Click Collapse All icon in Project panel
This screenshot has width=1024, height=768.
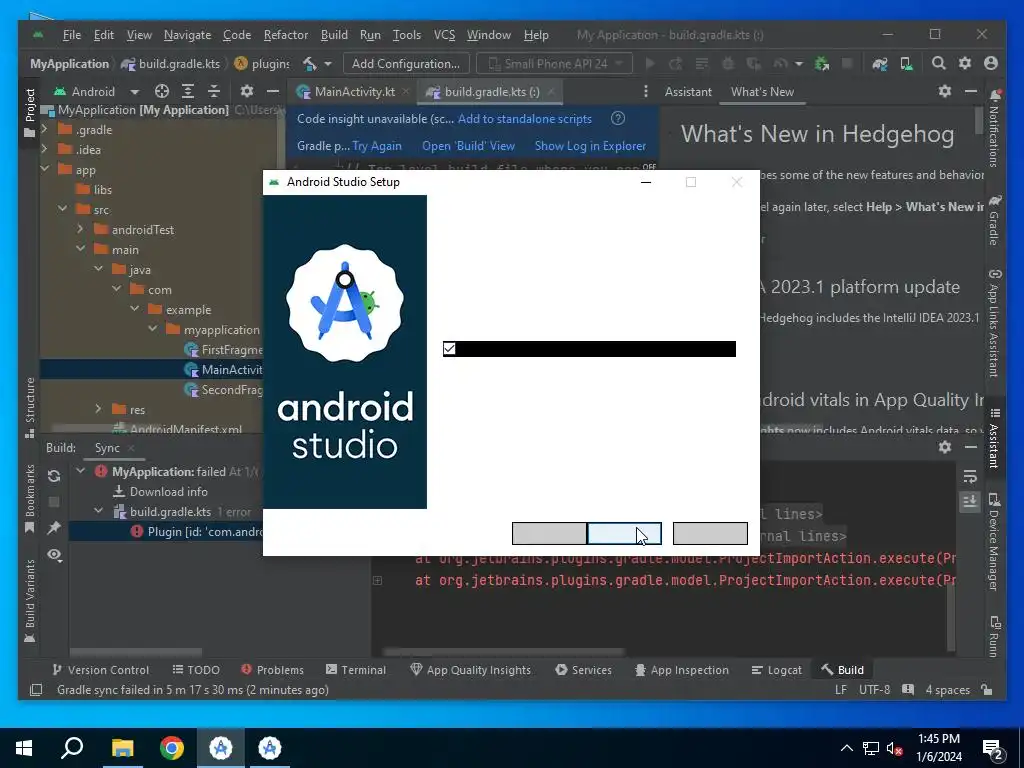pyautogui.click(x=214, y=91)
